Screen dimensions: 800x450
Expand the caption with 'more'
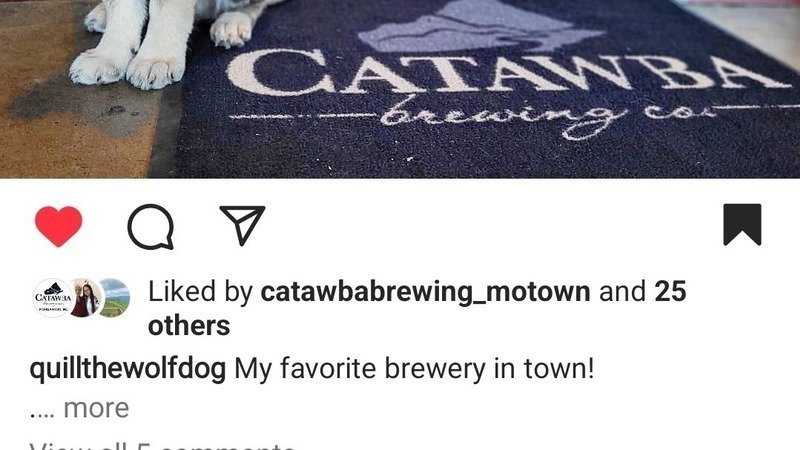click(96, 408)
